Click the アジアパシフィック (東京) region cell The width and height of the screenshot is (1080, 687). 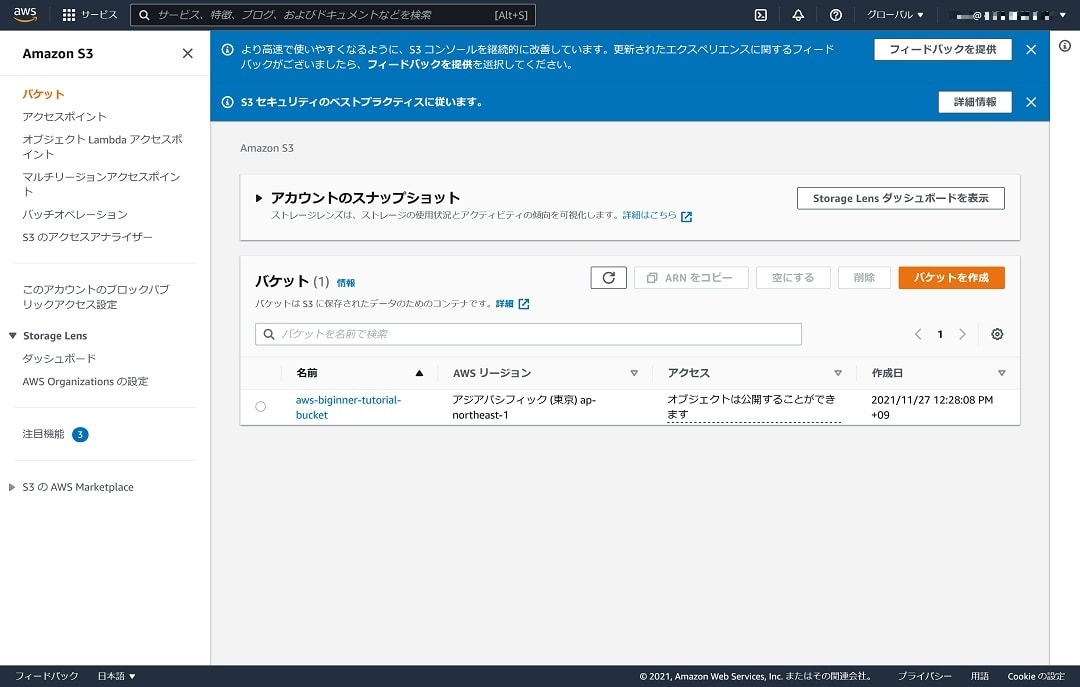tap(523, 407)
